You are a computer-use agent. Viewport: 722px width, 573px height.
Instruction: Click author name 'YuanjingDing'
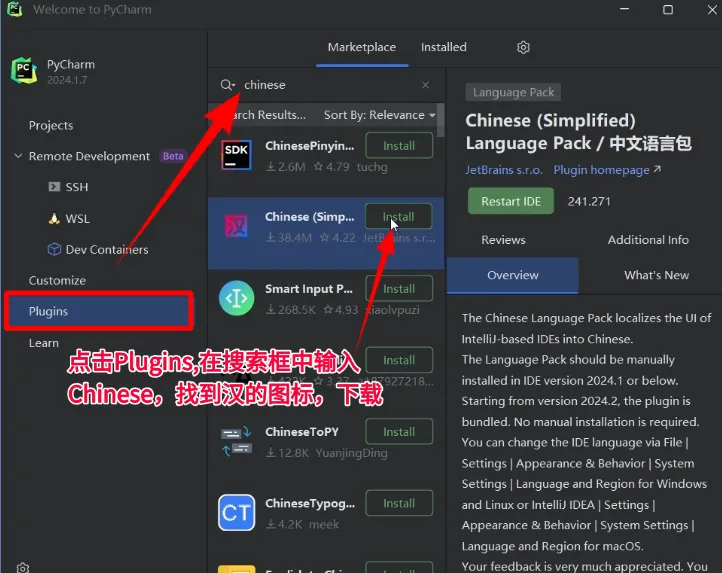pos(352,453)
